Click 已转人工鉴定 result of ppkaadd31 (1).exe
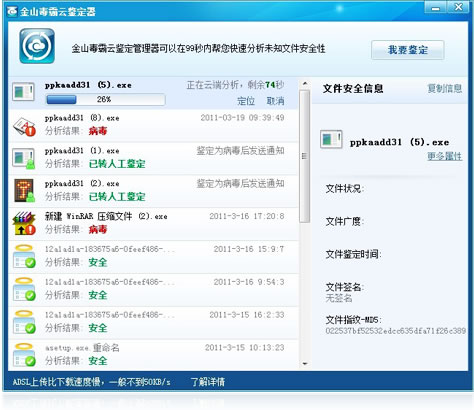 (117, 164)
